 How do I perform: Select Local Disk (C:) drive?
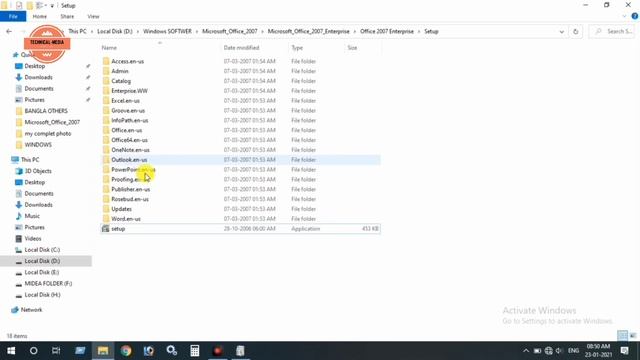click(x=42, y=250)
